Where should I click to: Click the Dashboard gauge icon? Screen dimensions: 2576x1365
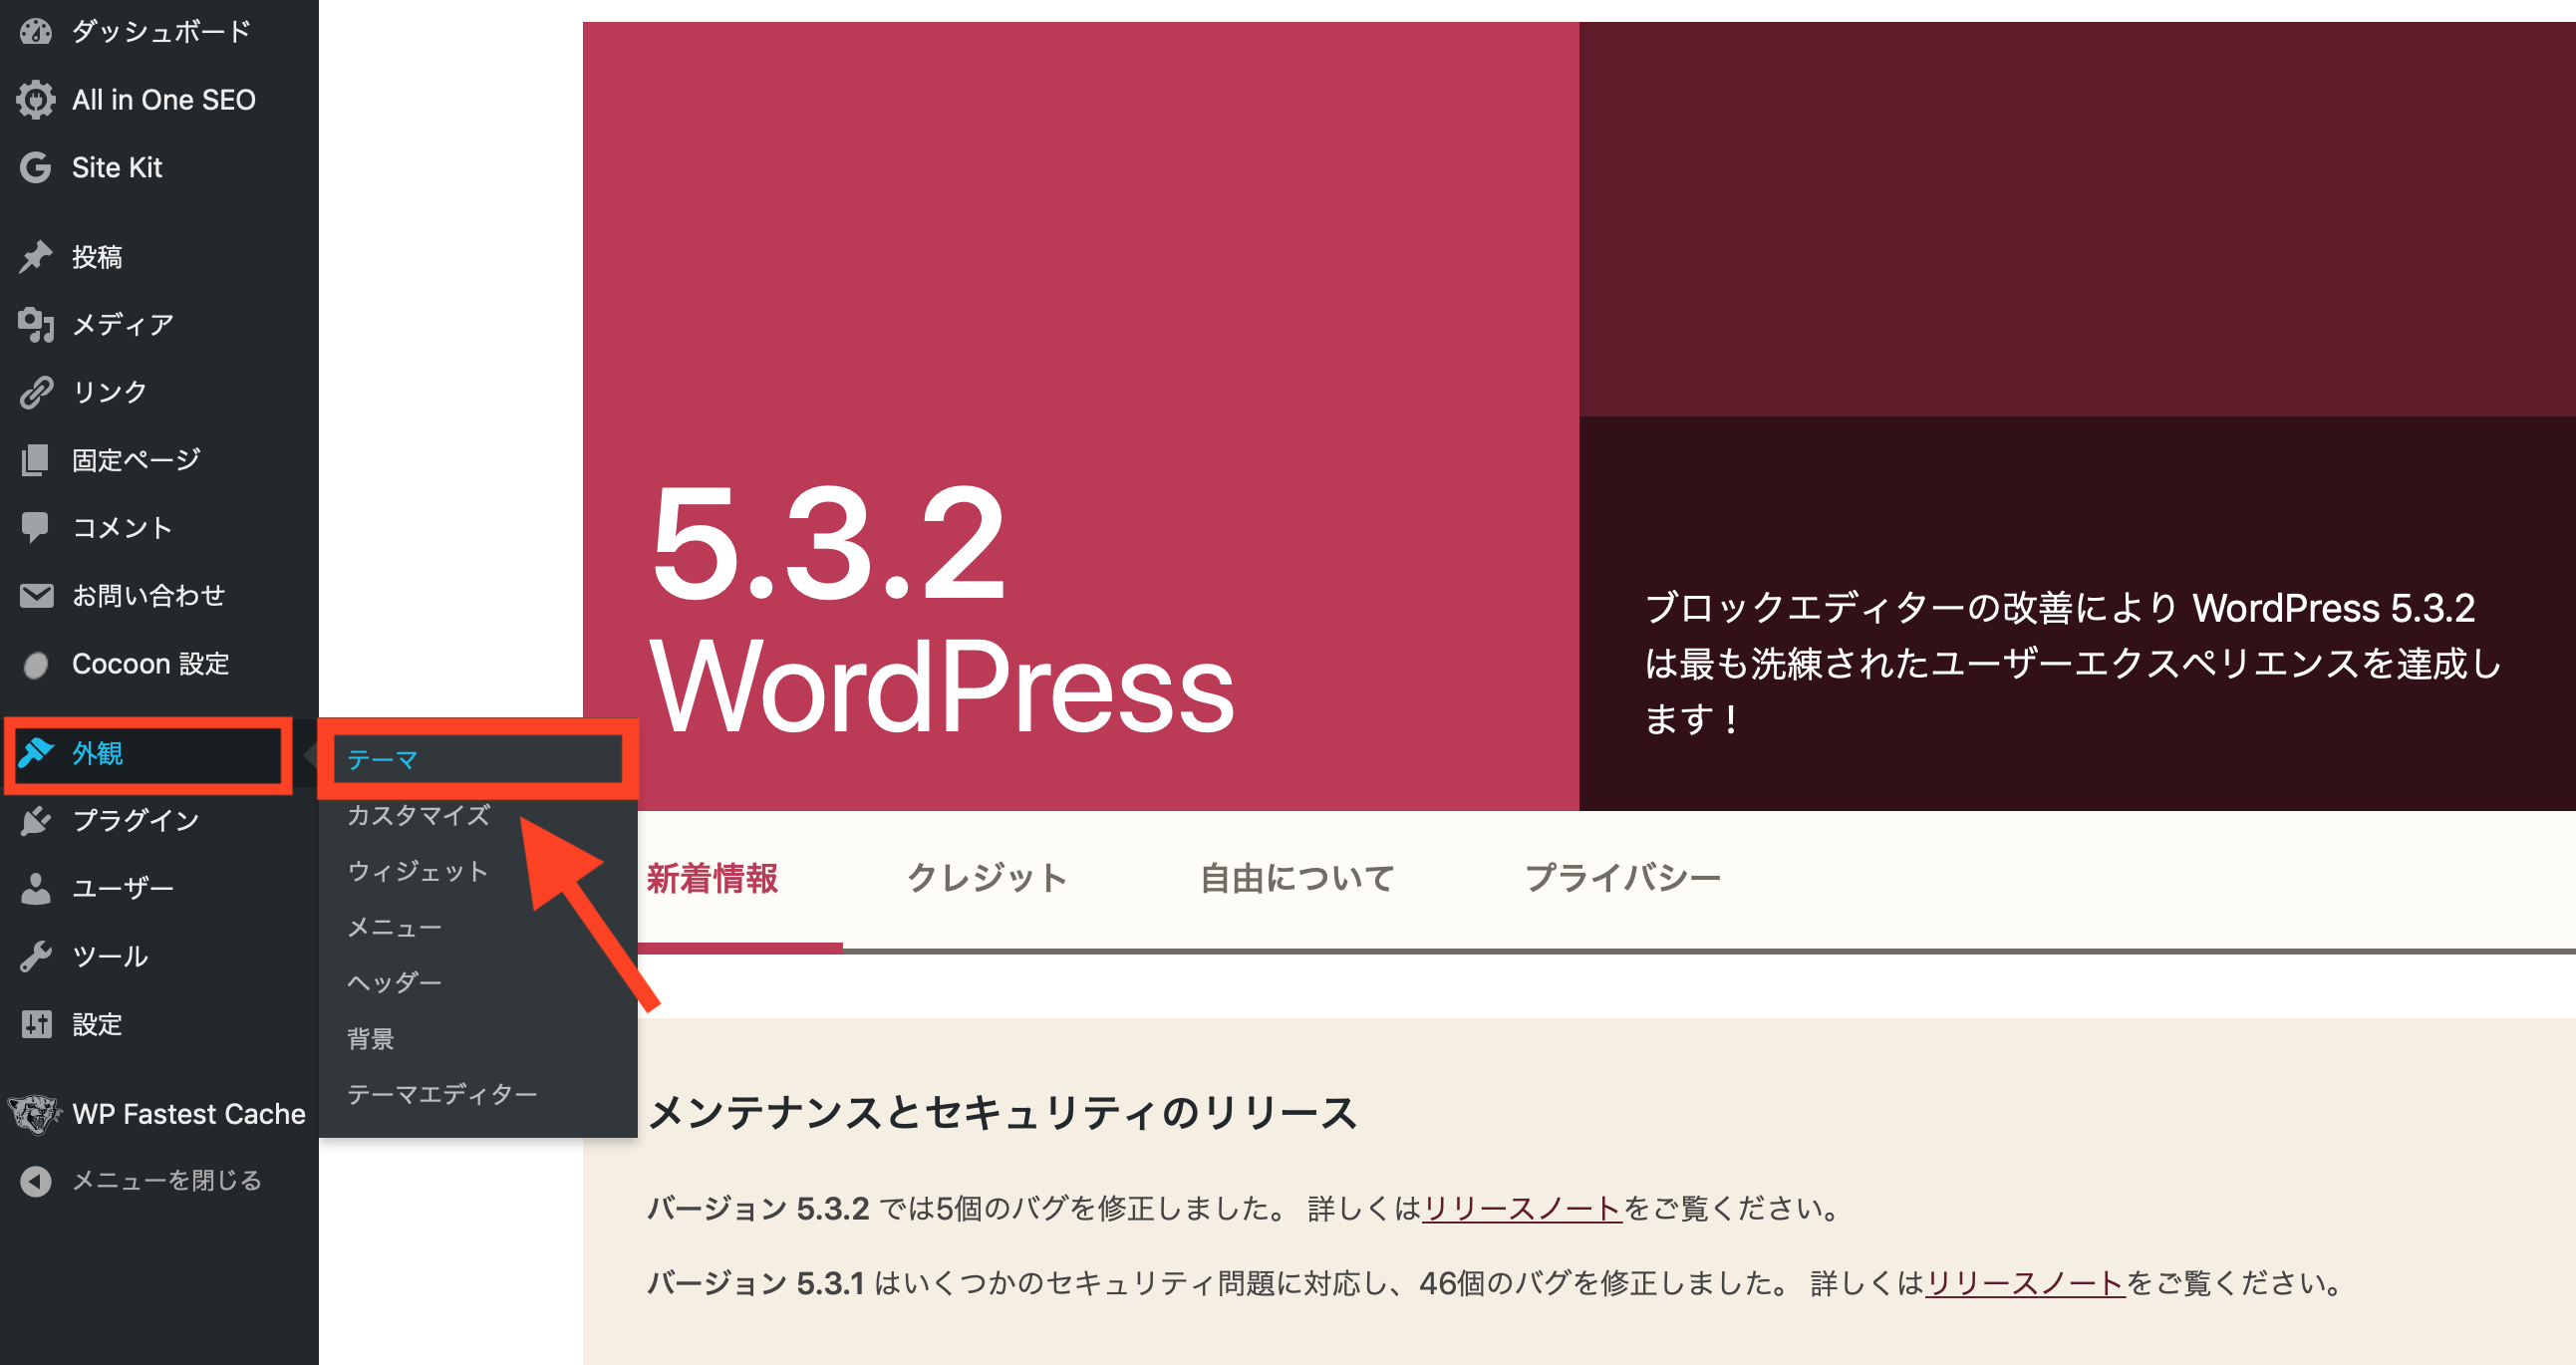coord(36,31)
